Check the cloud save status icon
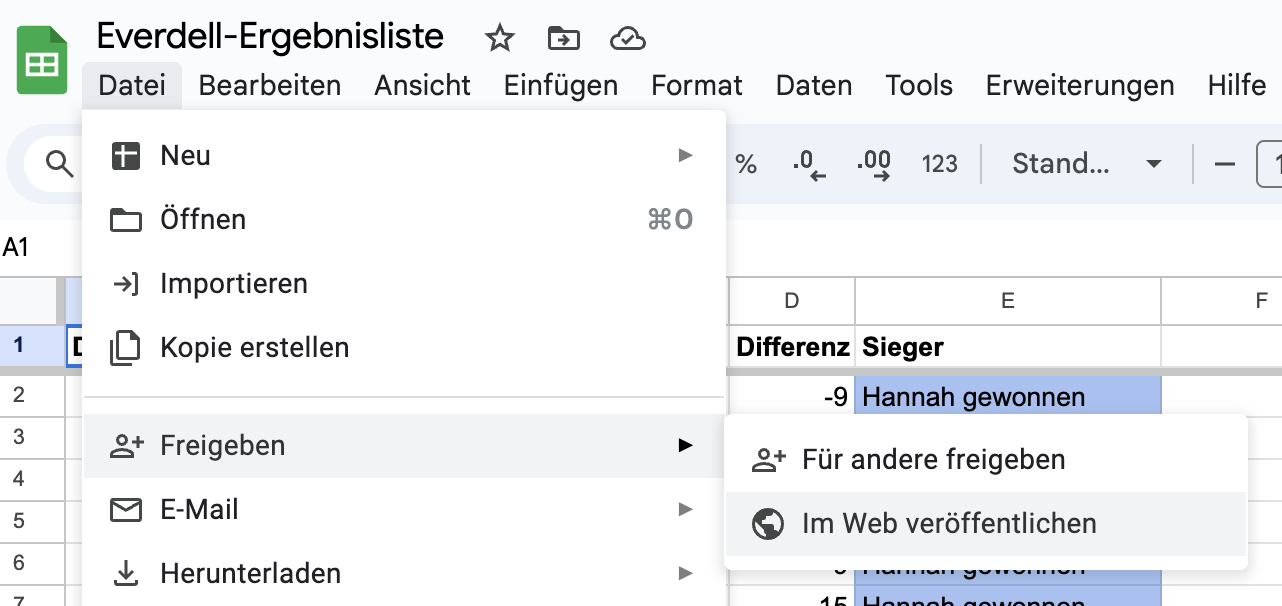 627,39
